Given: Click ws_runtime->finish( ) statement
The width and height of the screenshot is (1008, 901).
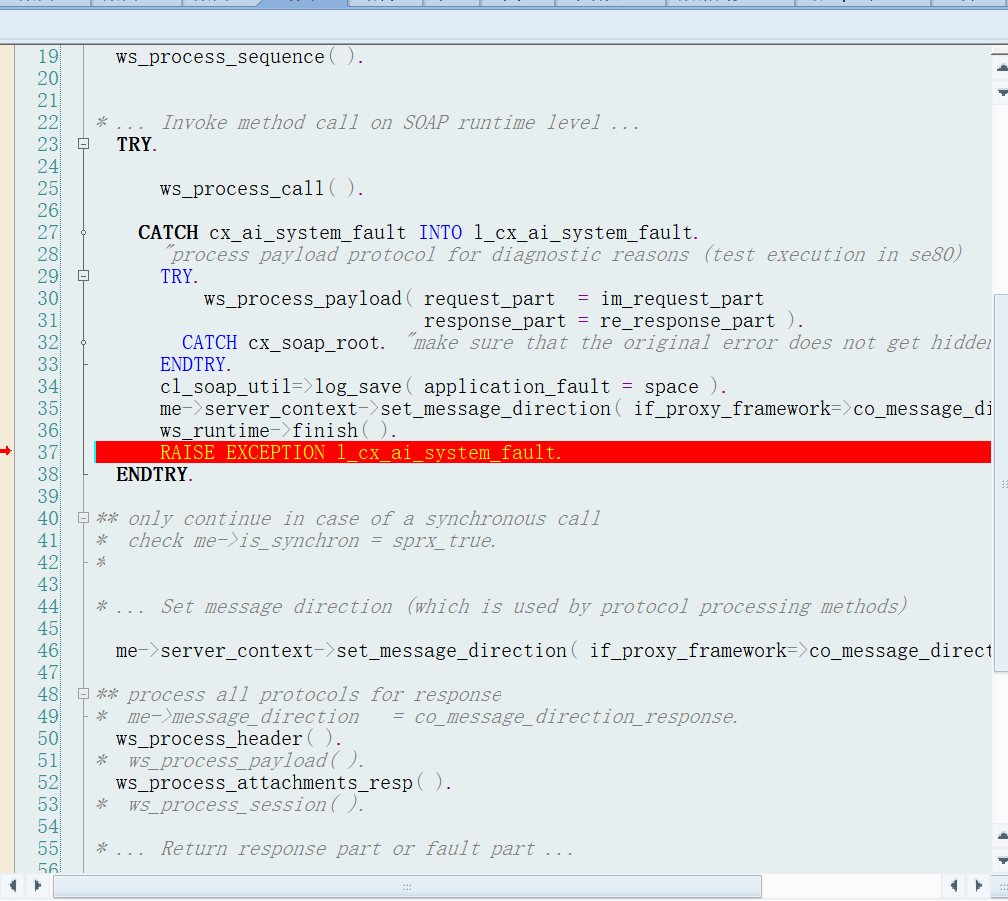Looking at the screenshot, I should (x=278, y=431).
